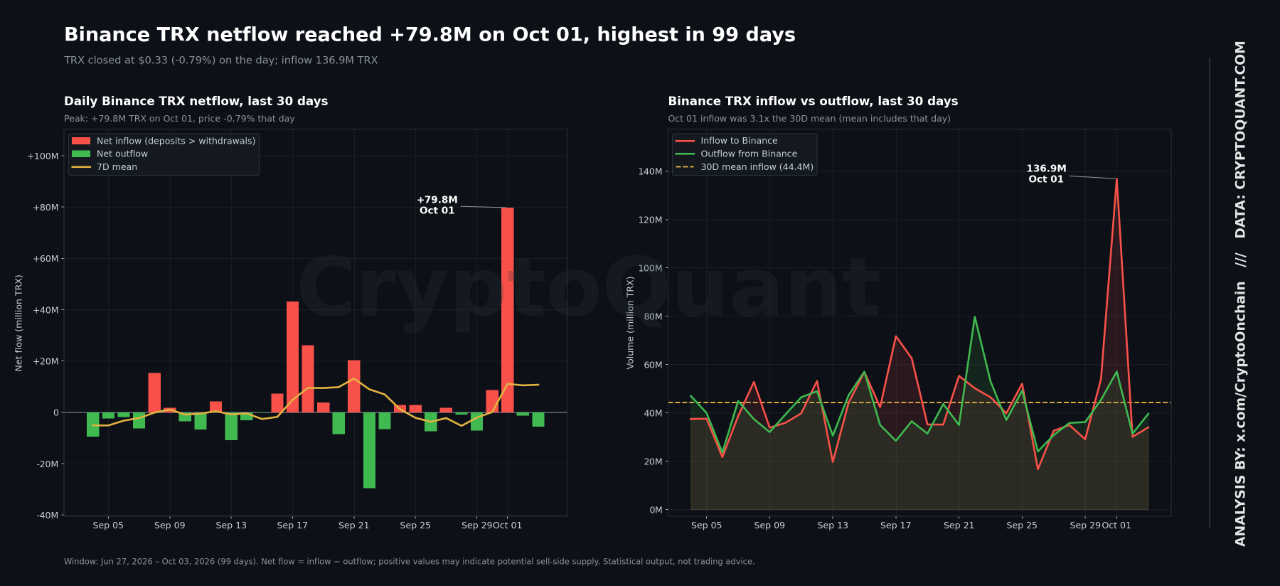This screenshot has height=586, width=1280.
Task: Click 'Oct 01' on the netflow chart axis
Action: pyautogui.click(x=507, y=525)
